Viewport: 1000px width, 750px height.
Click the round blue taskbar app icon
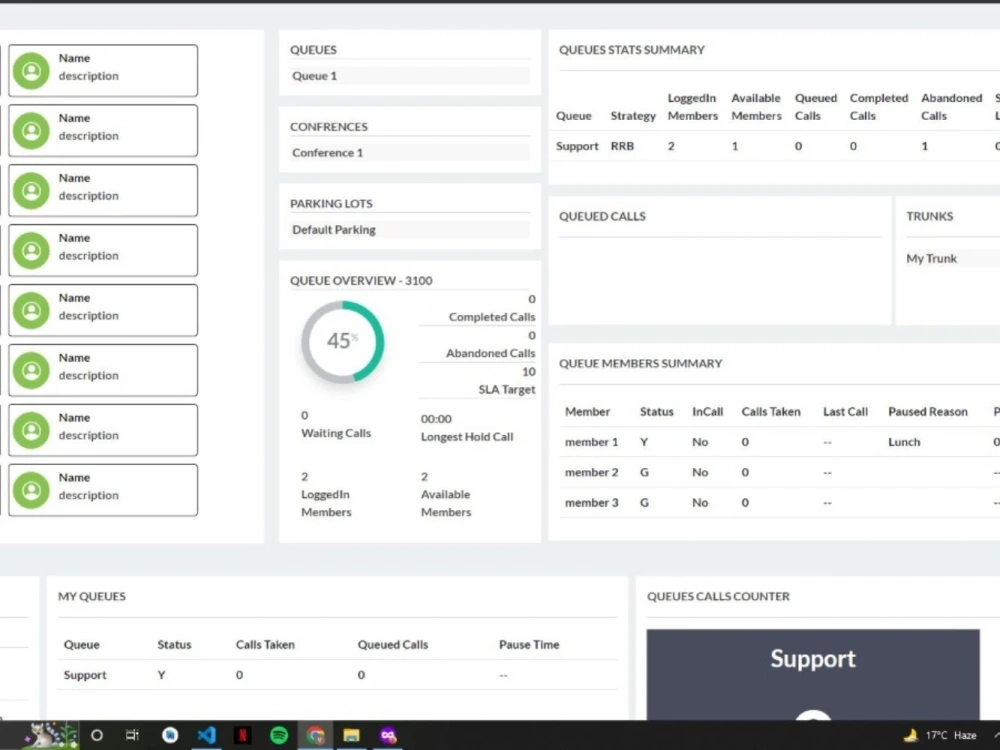tap(170, 735)
